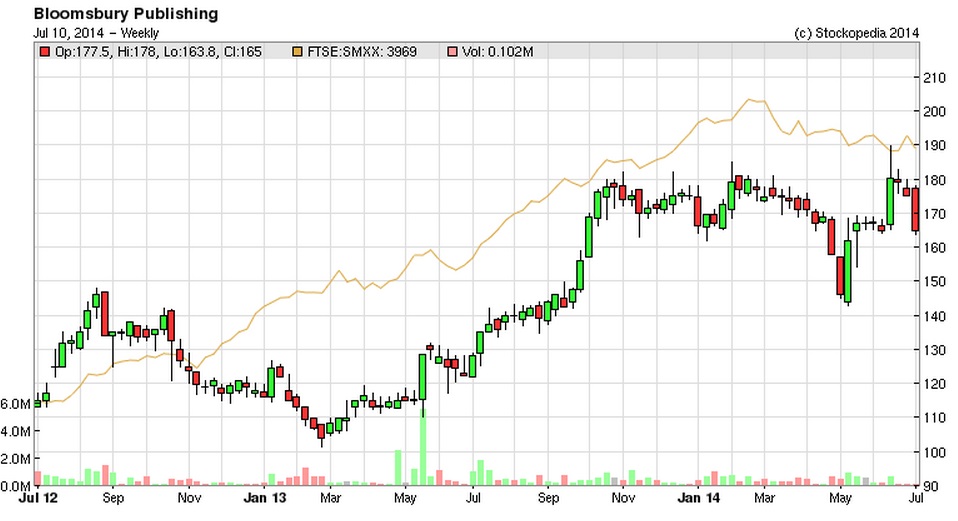The width and height of the screenshot is (958, 521).
Task: Click the '160' price axis label
Action: point(935,248)
